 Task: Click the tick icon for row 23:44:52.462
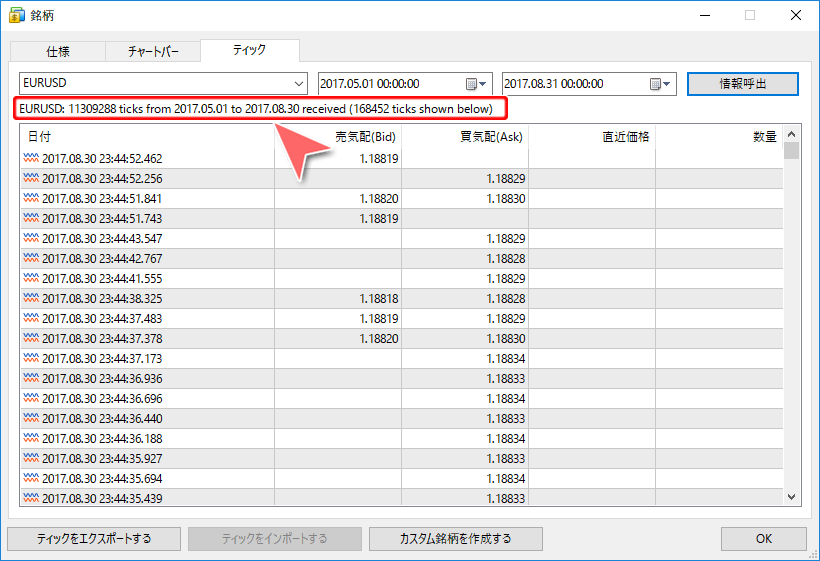coord(31,158)
